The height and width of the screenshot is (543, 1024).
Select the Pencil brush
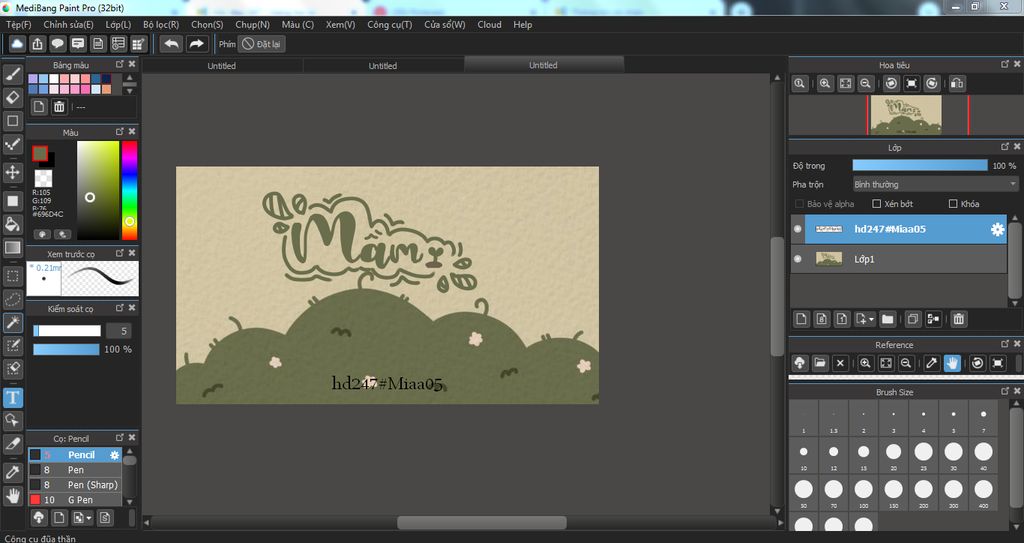click(74, 455)
